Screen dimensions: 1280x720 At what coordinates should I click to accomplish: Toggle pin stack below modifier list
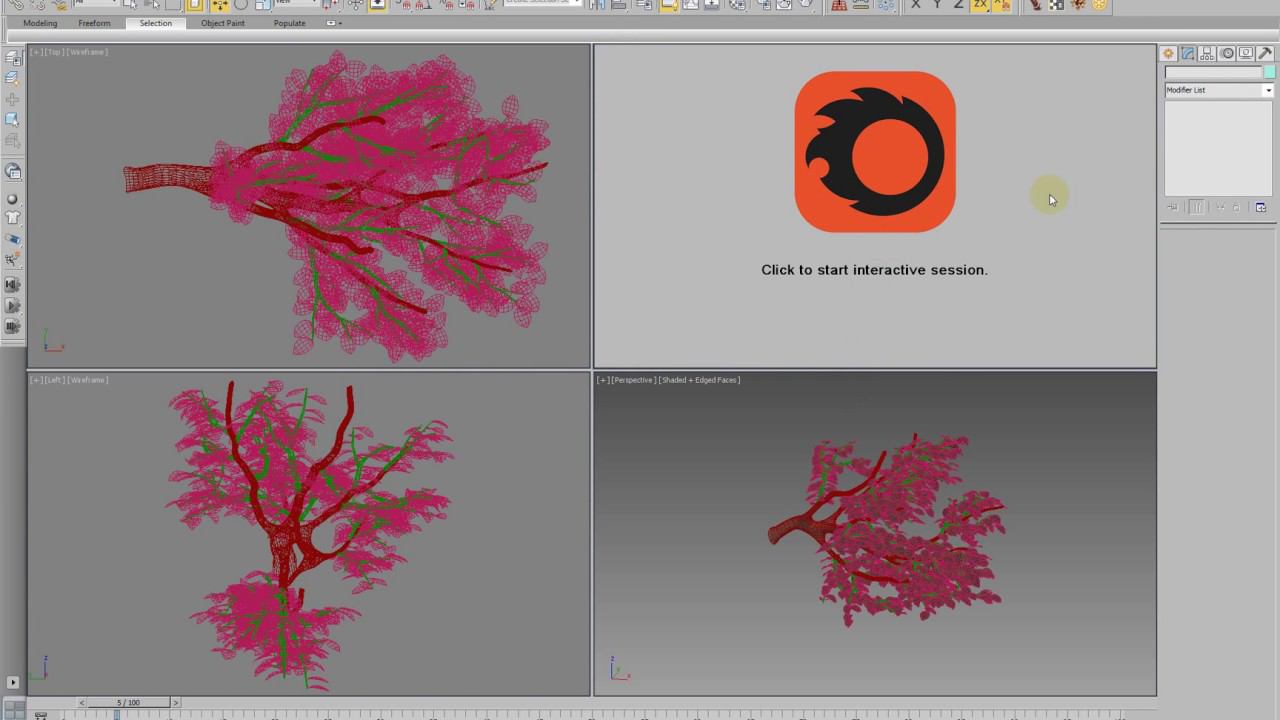[x=1173, y=208]
